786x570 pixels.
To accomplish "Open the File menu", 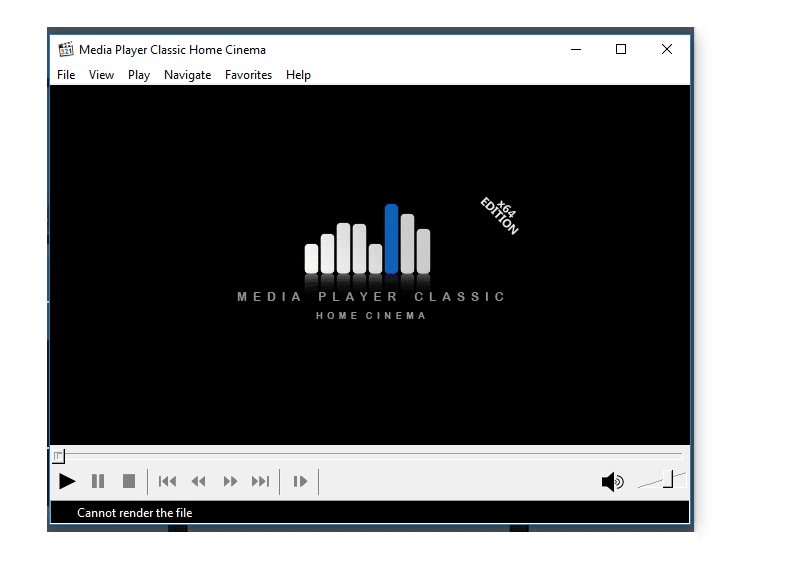I will click(66, 75).
